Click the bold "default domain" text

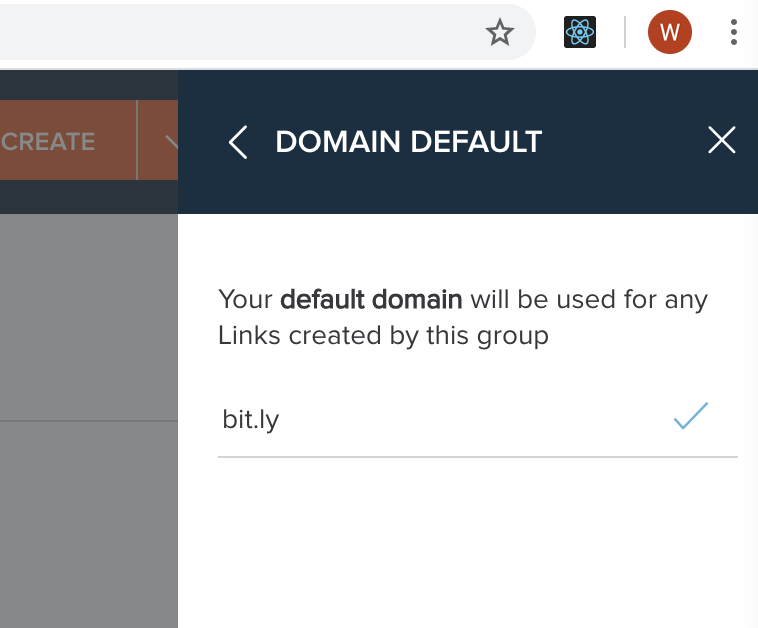(371, 299)
